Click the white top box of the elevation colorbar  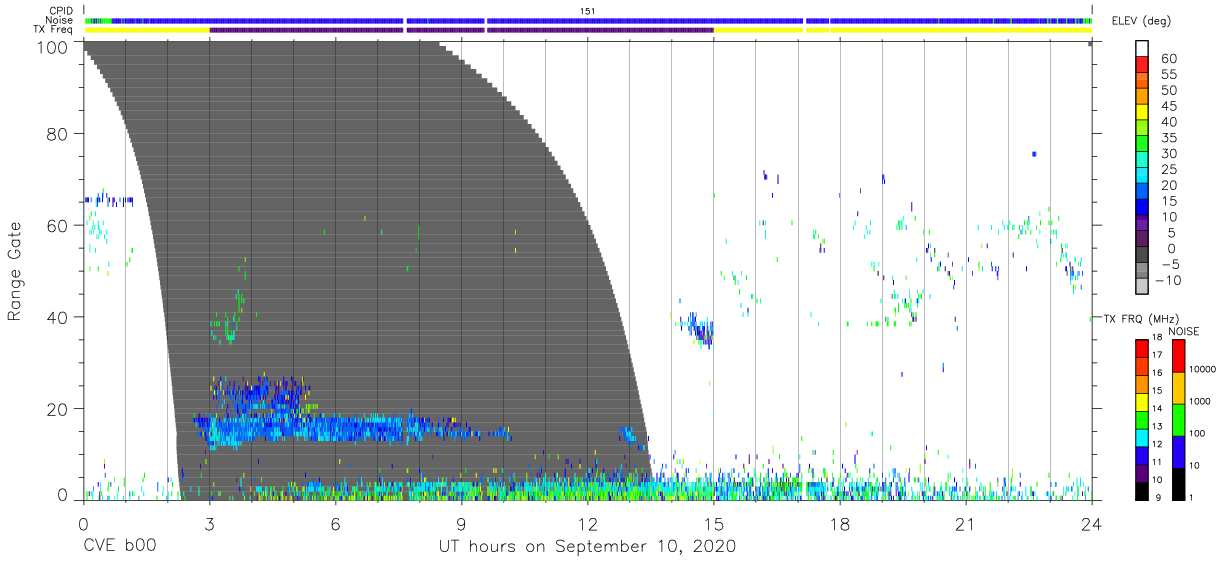[1142, 49]
